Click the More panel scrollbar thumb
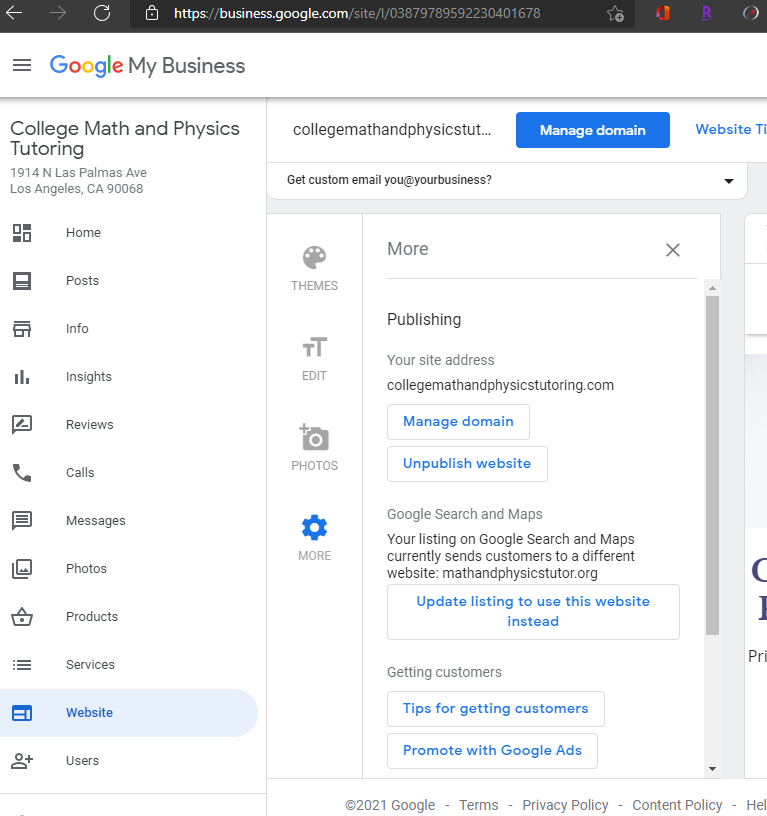767x816 pixels. point(712,465)
